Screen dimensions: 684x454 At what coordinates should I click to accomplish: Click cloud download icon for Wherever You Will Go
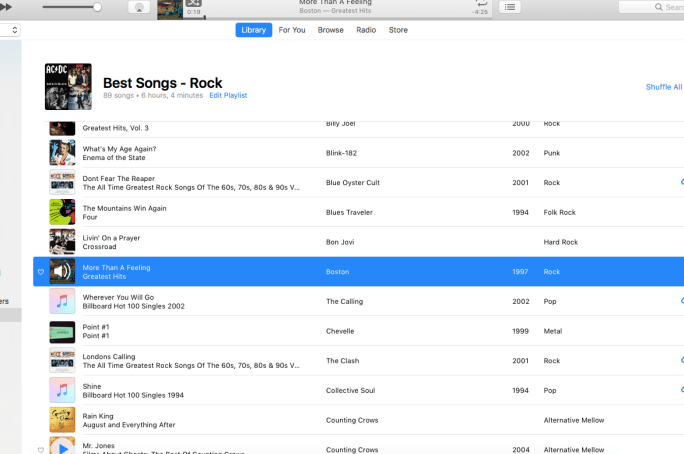pos(681,300)
